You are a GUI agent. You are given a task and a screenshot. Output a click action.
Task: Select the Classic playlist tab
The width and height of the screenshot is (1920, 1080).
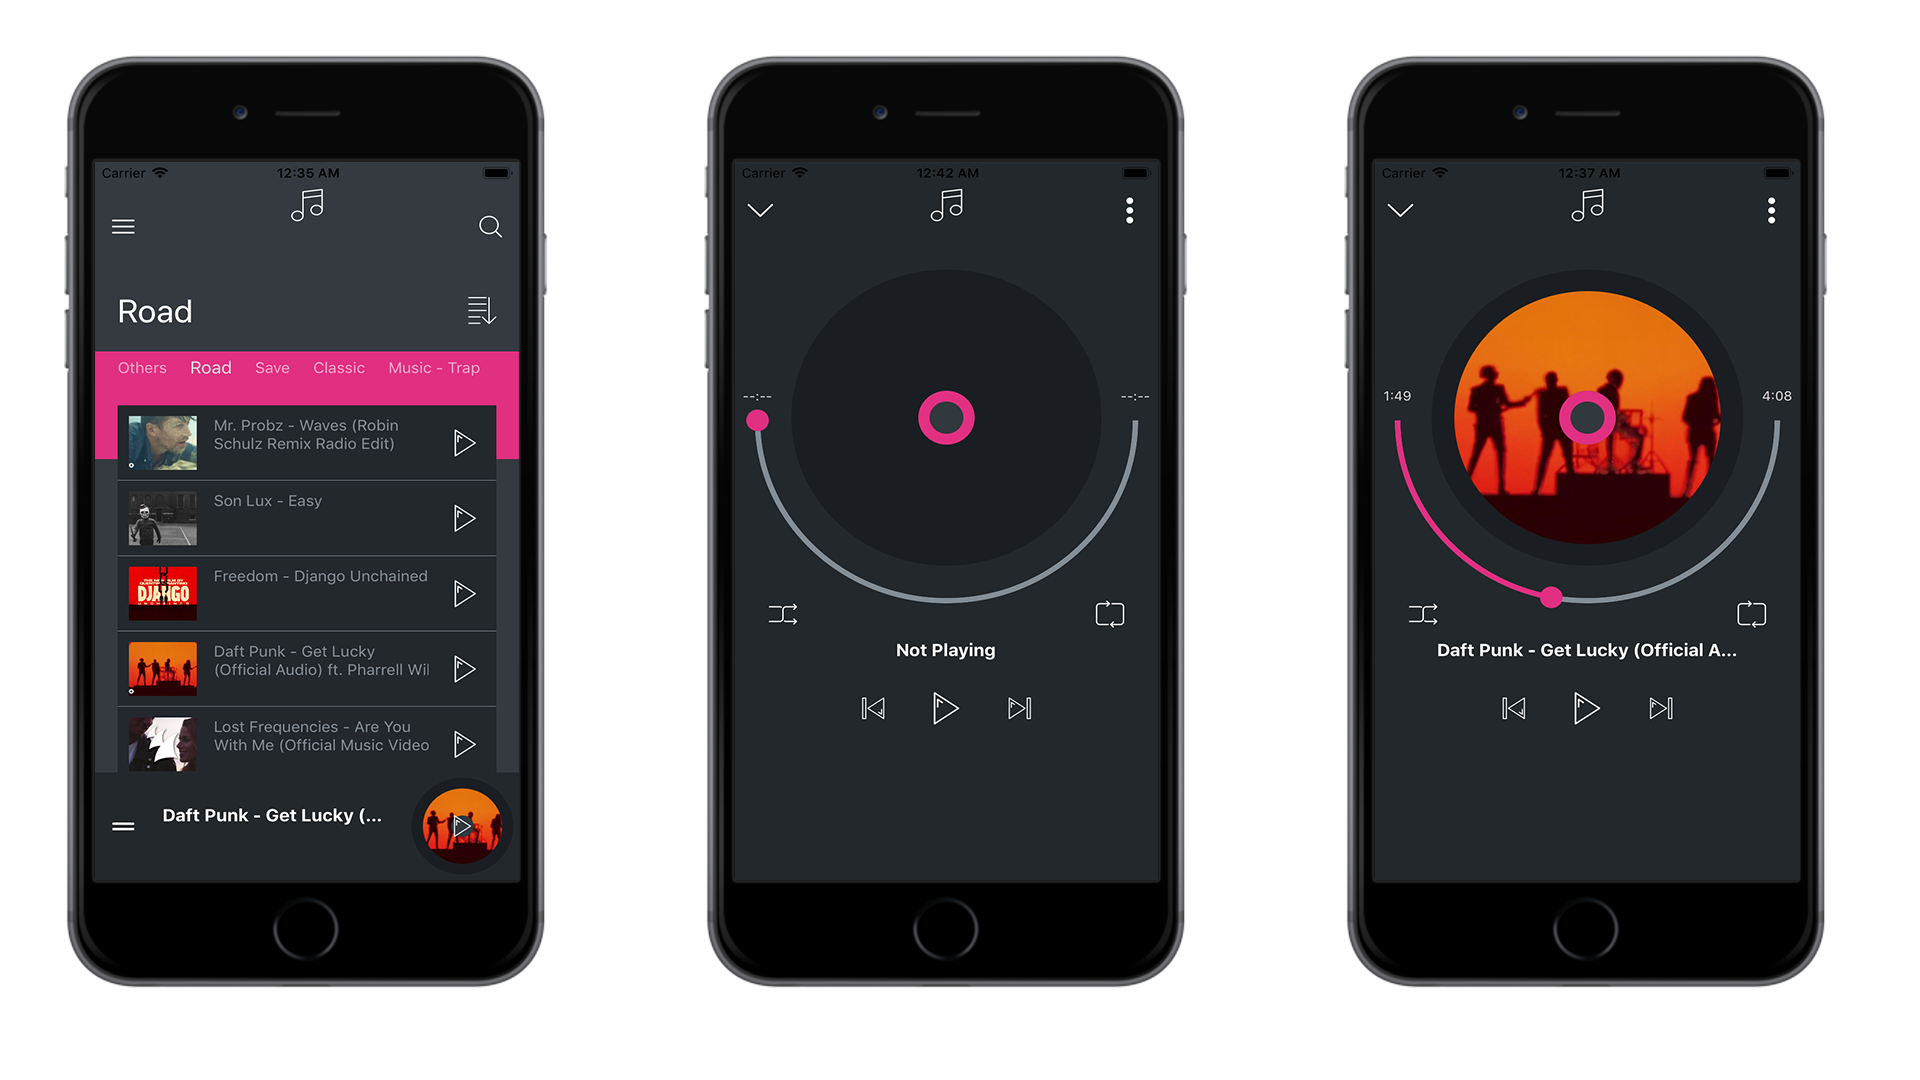click(x=338, y=368)
